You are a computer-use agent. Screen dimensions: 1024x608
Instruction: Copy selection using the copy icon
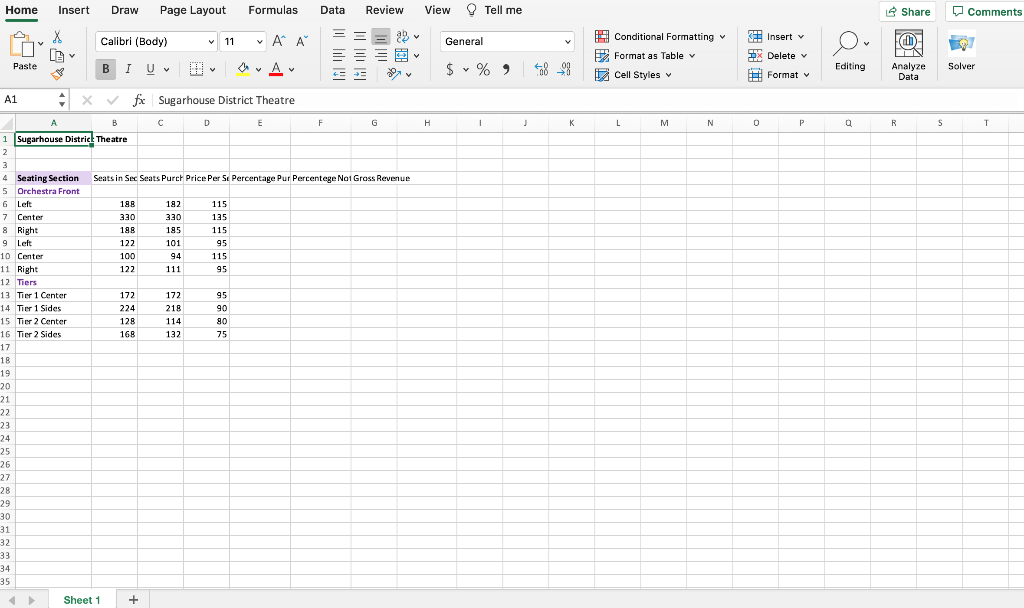coord(57,56)
